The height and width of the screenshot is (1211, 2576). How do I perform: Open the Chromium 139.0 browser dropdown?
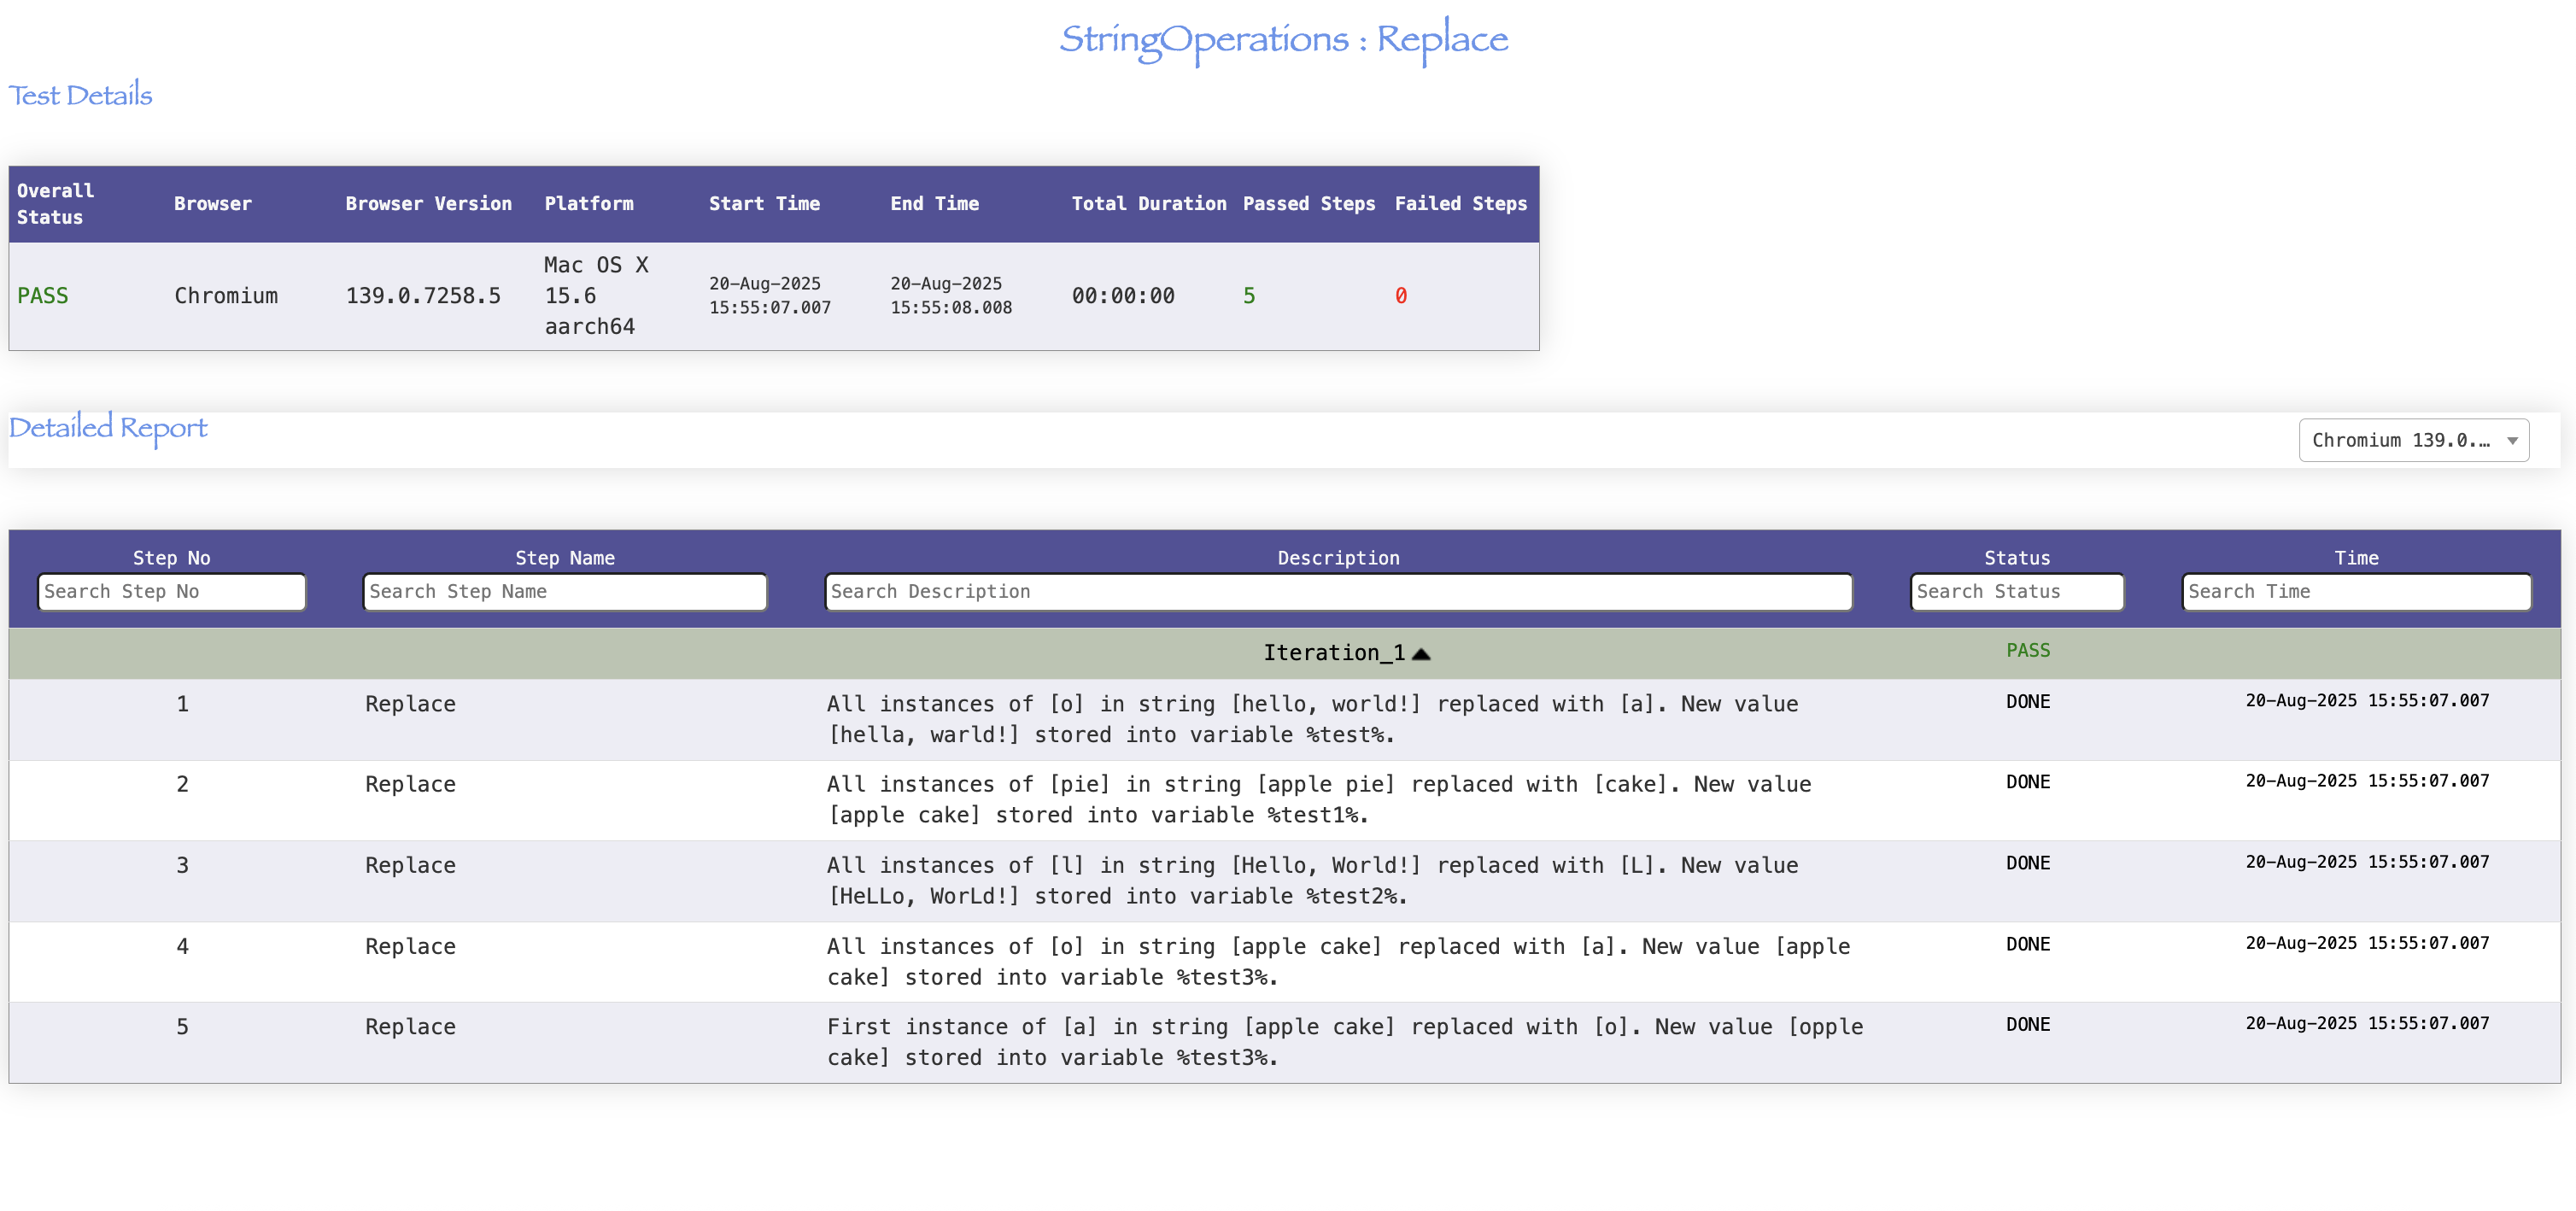point(2413,441)
